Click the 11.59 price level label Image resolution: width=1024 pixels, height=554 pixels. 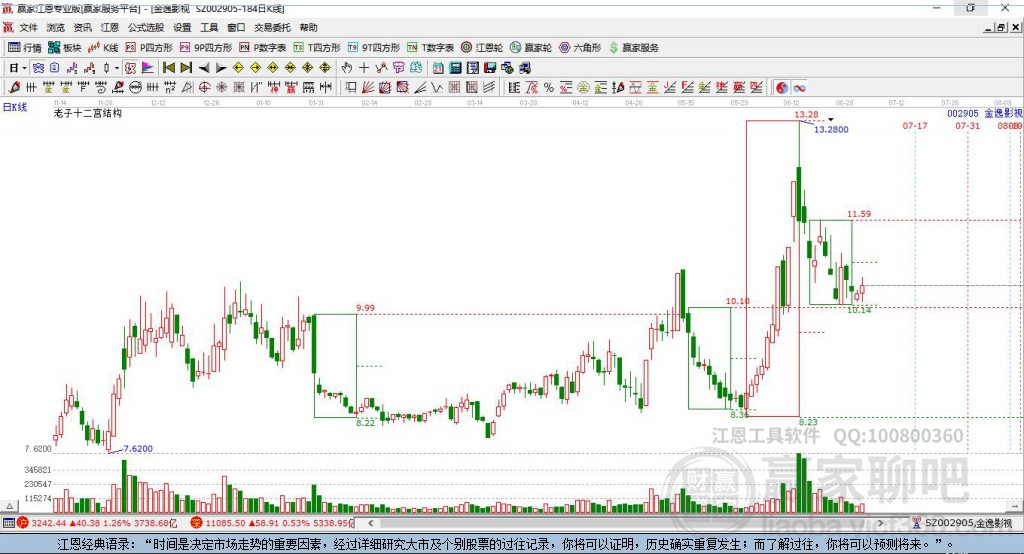[859, 214]
